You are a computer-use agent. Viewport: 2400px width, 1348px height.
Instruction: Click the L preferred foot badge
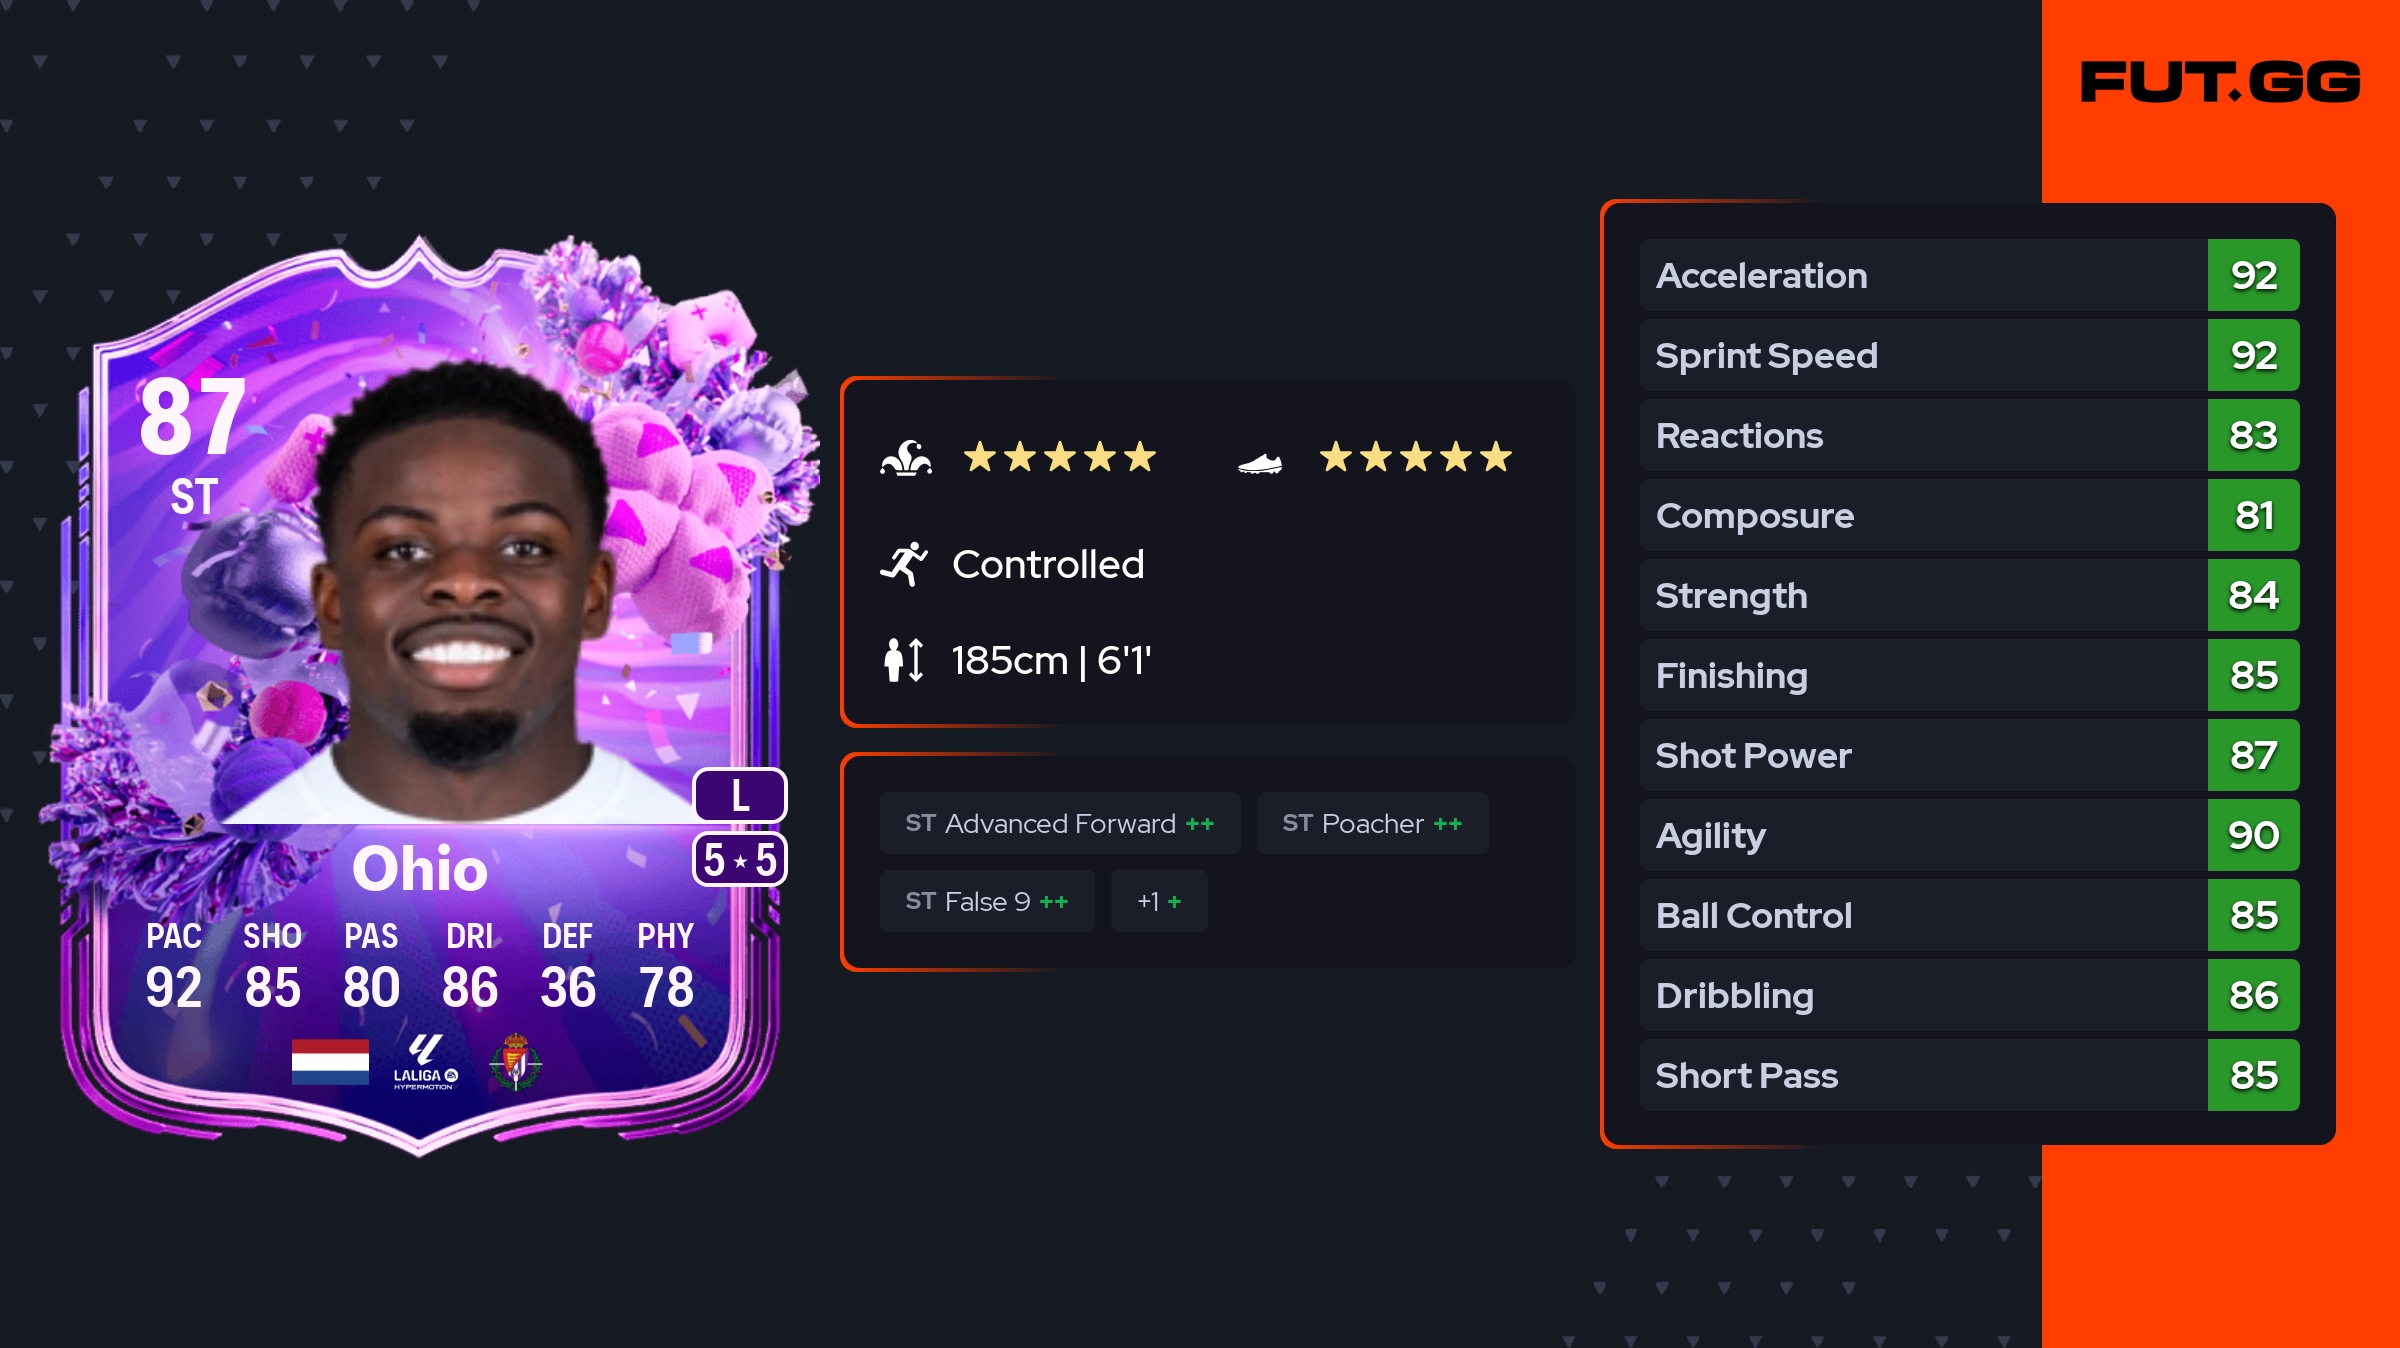[740, 795]
